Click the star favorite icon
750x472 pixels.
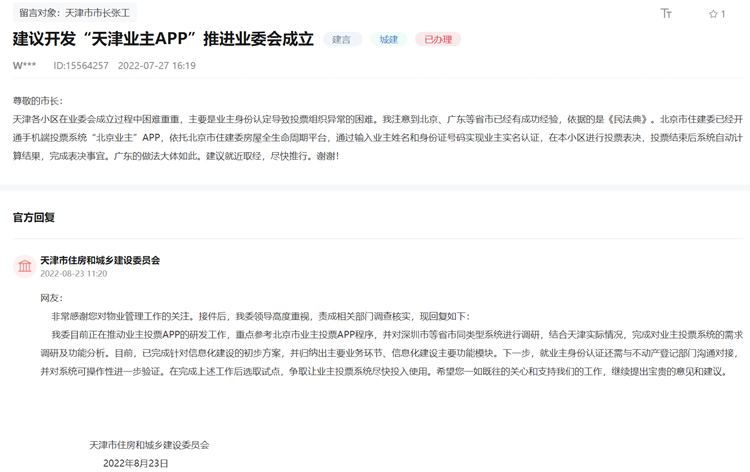tap(713, 14)
